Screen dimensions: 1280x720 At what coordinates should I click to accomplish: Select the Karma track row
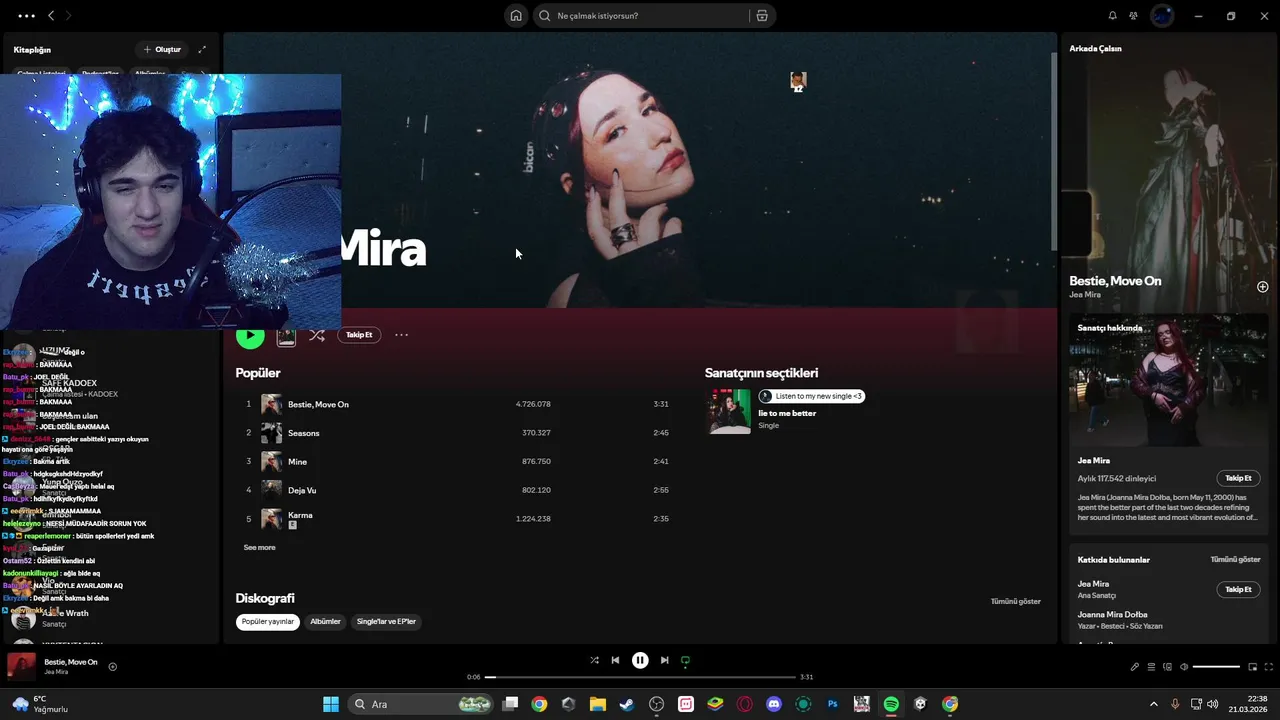coord(458,519)
